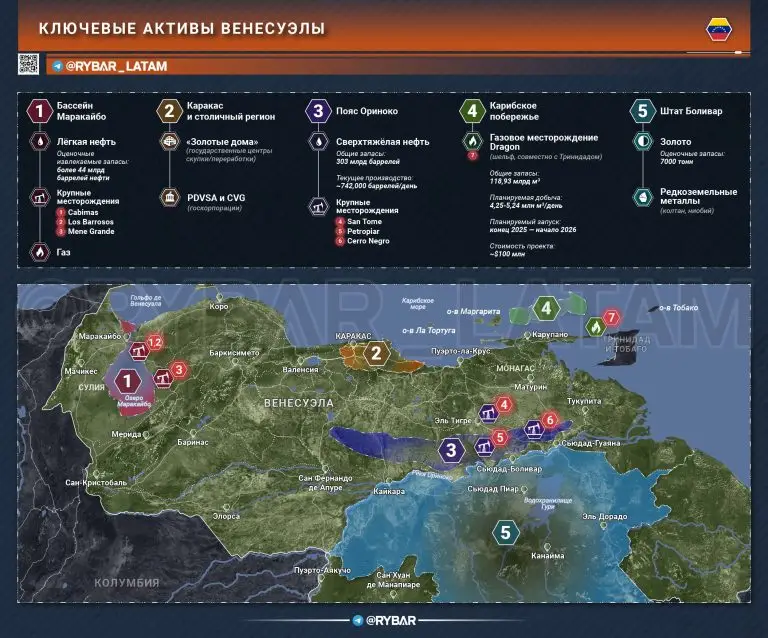This screenshot has width=768, height=638.
Task: Click the oil drop icon next to Лёгкая нефть
Action: (38, 142)
